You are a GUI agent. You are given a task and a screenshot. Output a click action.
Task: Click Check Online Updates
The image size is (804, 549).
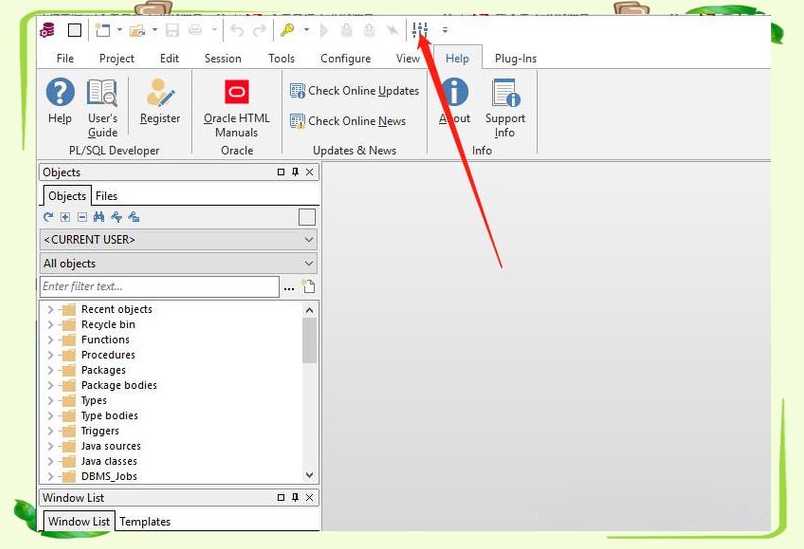(x=355, y=91)
